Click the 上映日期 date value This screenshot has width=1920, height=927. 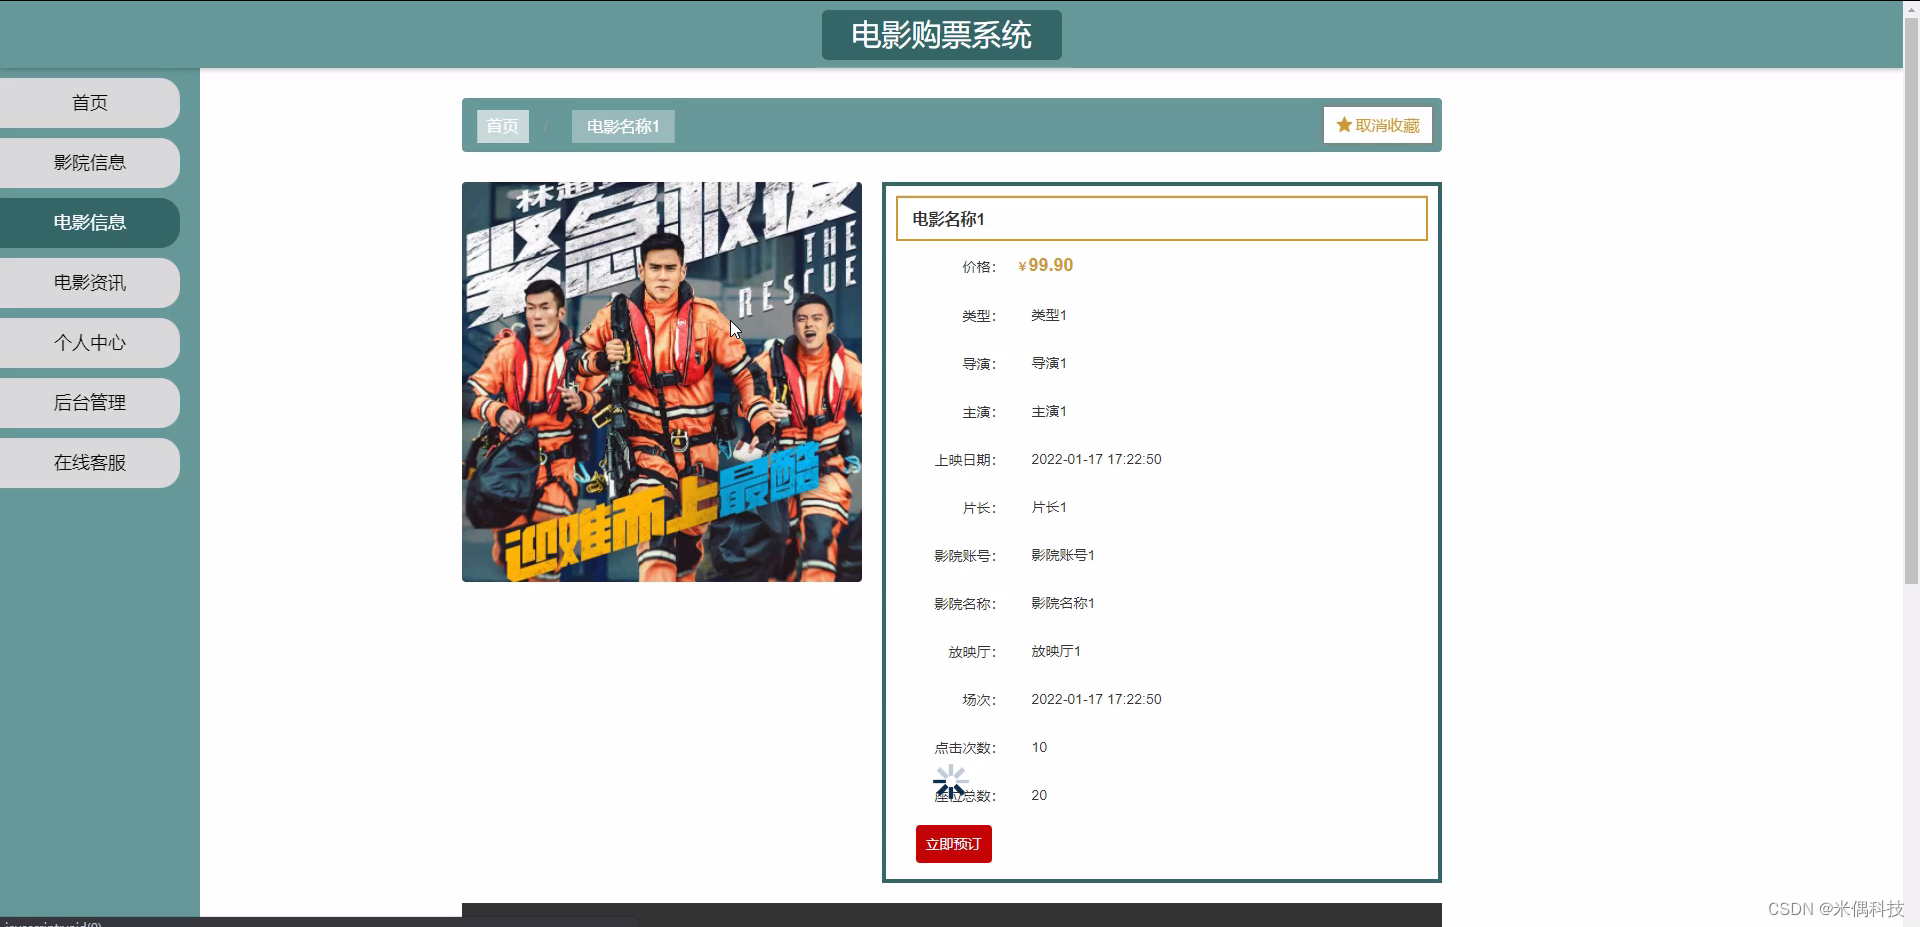click(1096, 459)
